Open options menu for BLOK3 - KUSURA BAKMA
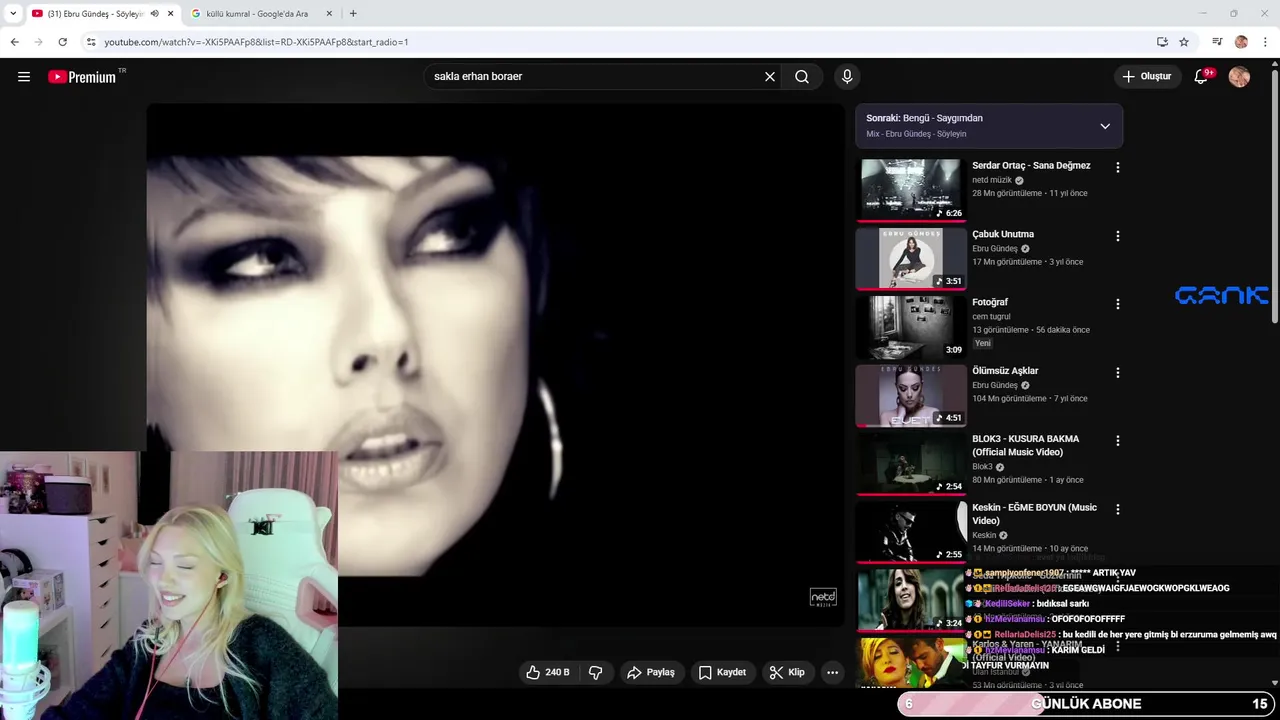Screen dimensions: 1280x720 (1118, 440)
